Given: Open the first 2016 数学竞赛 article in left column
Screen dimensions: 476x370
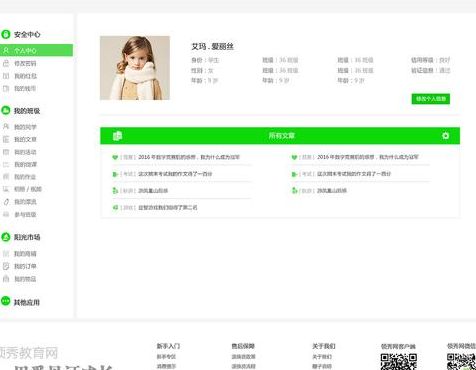Looking at the screenshot, I should click(x=189, y=157).
